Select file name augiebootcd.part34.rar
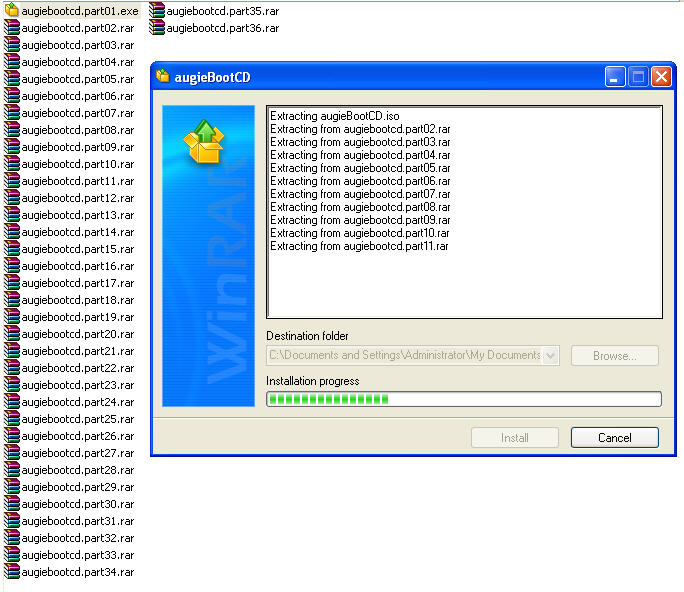Viewport: 684px width, 592px height. (x=78, y=572)
